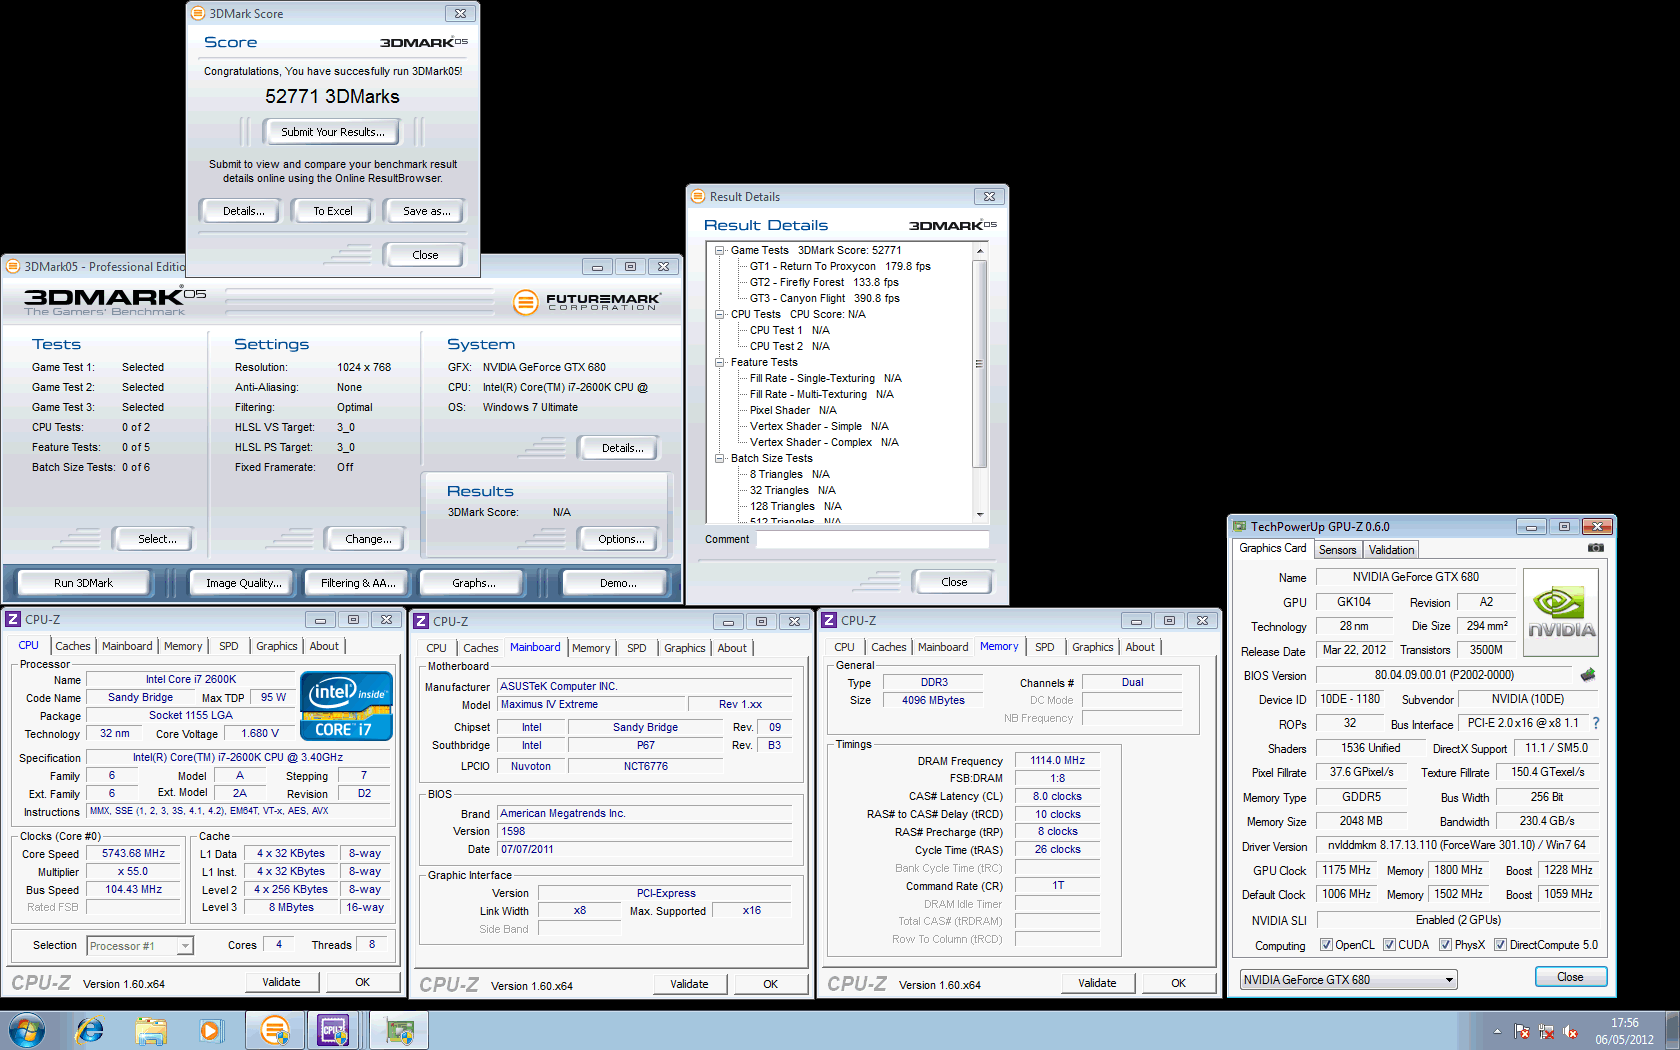Click NVIDIA logo in GPU-Z
The height and width of the screenshot is (1050, 1680).
coord(1561,612)
